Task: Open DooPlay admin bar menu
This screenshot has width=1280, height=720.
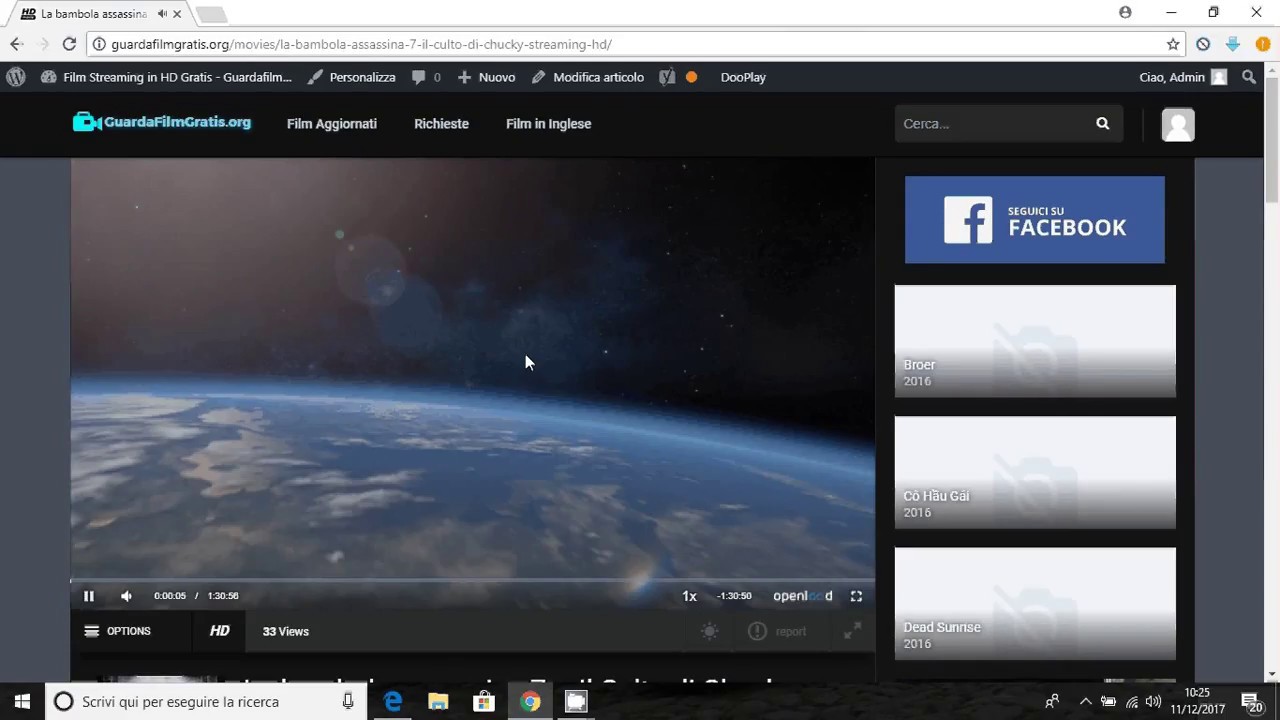Action: [x=743, y=77]
